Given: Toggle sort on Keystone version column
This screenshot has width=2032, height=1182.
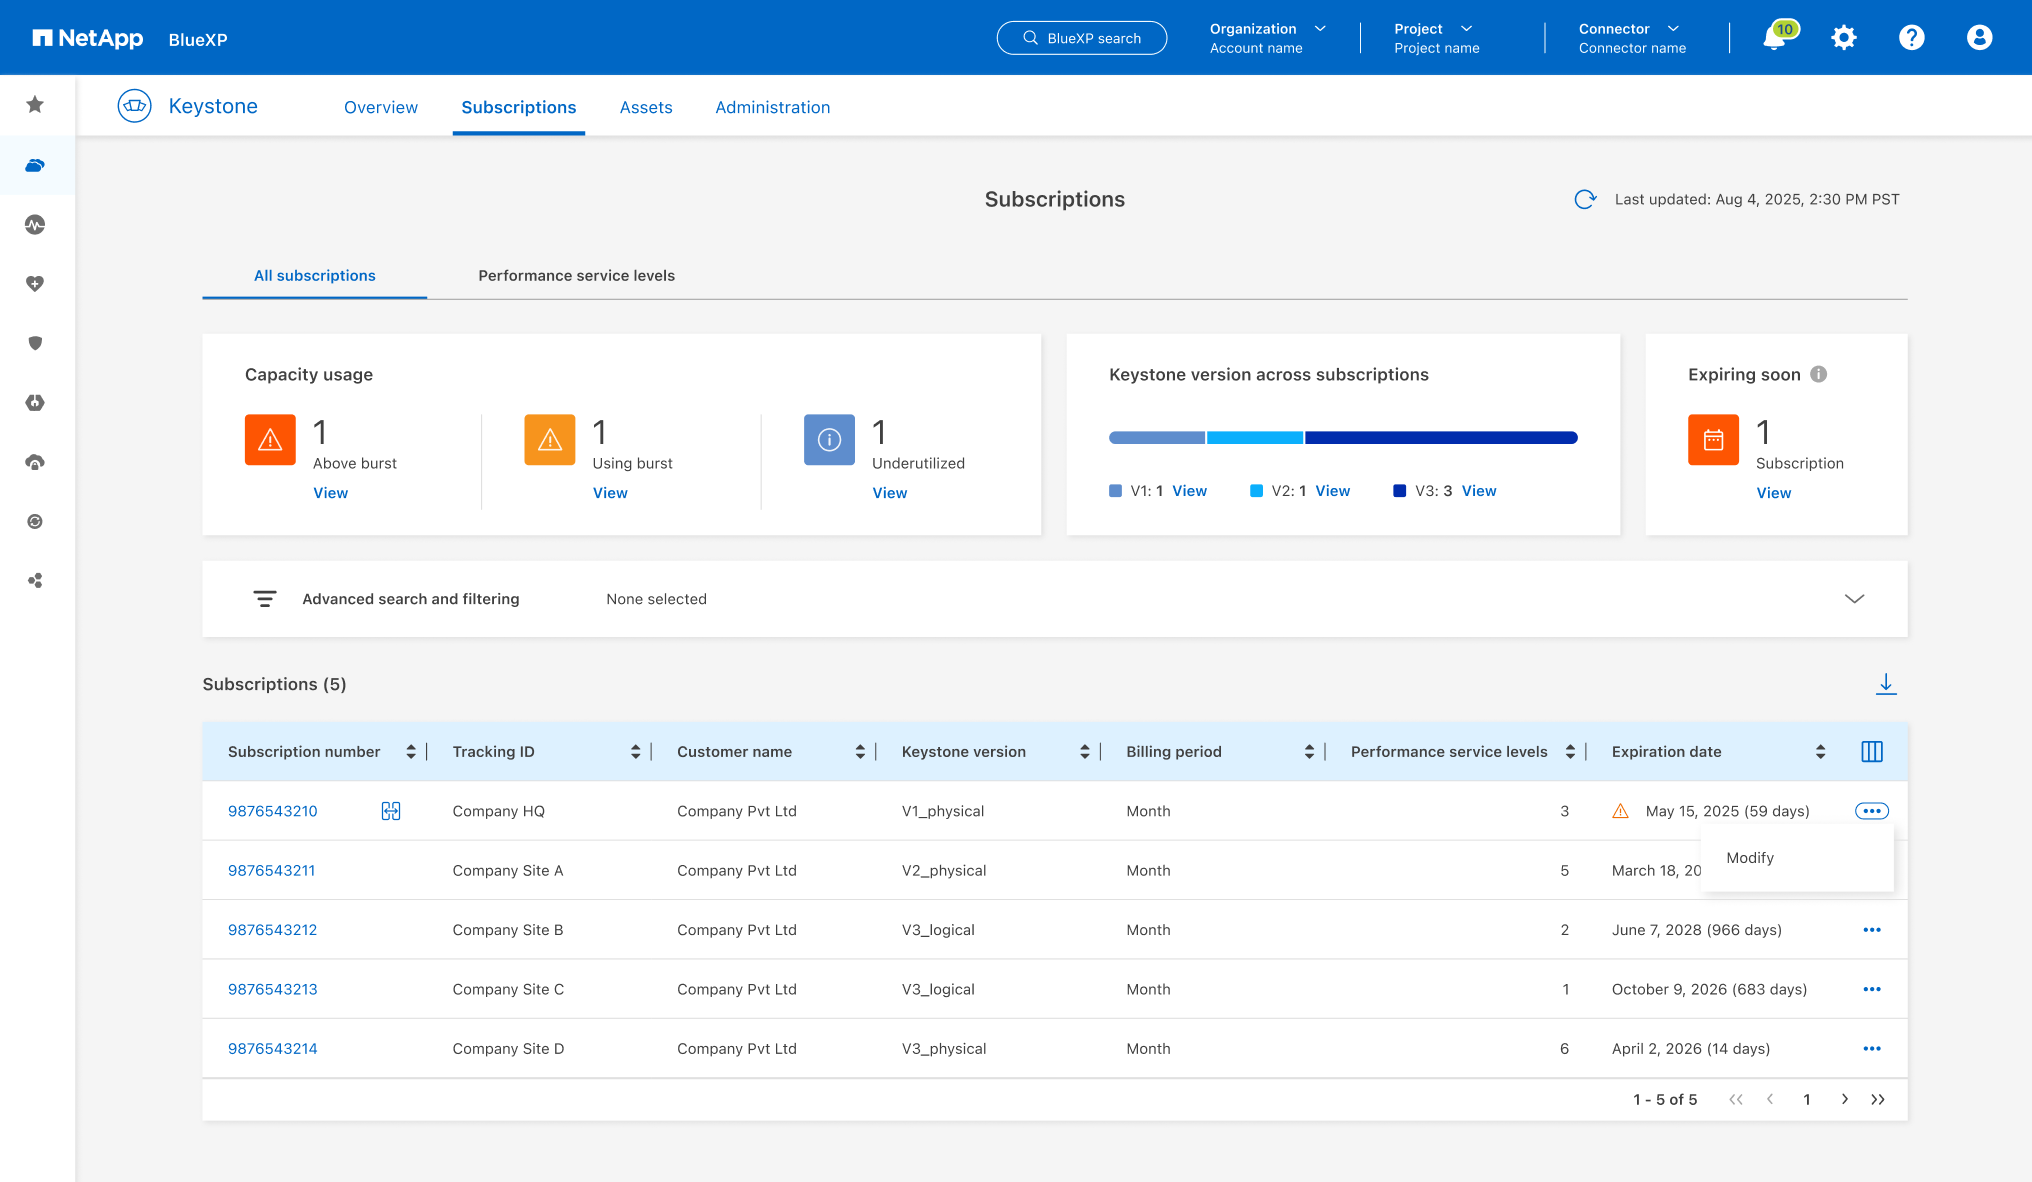Looking at the screenshot, I should tap(1085, 752).
